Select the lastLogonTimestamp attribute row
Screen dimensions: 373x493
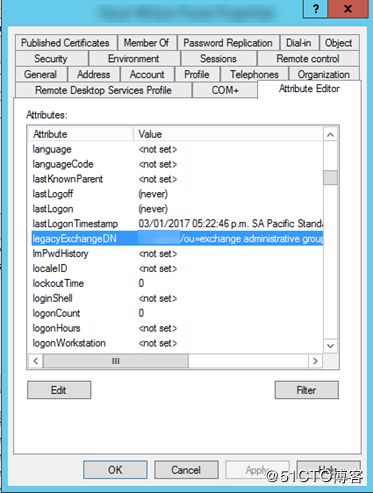click(x=176, y=224)
